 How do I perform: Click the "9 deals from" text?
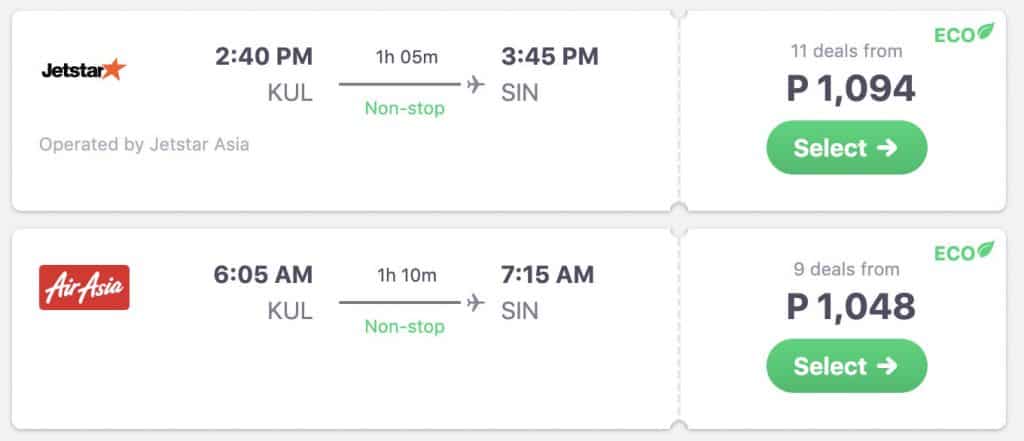point(846,269)
